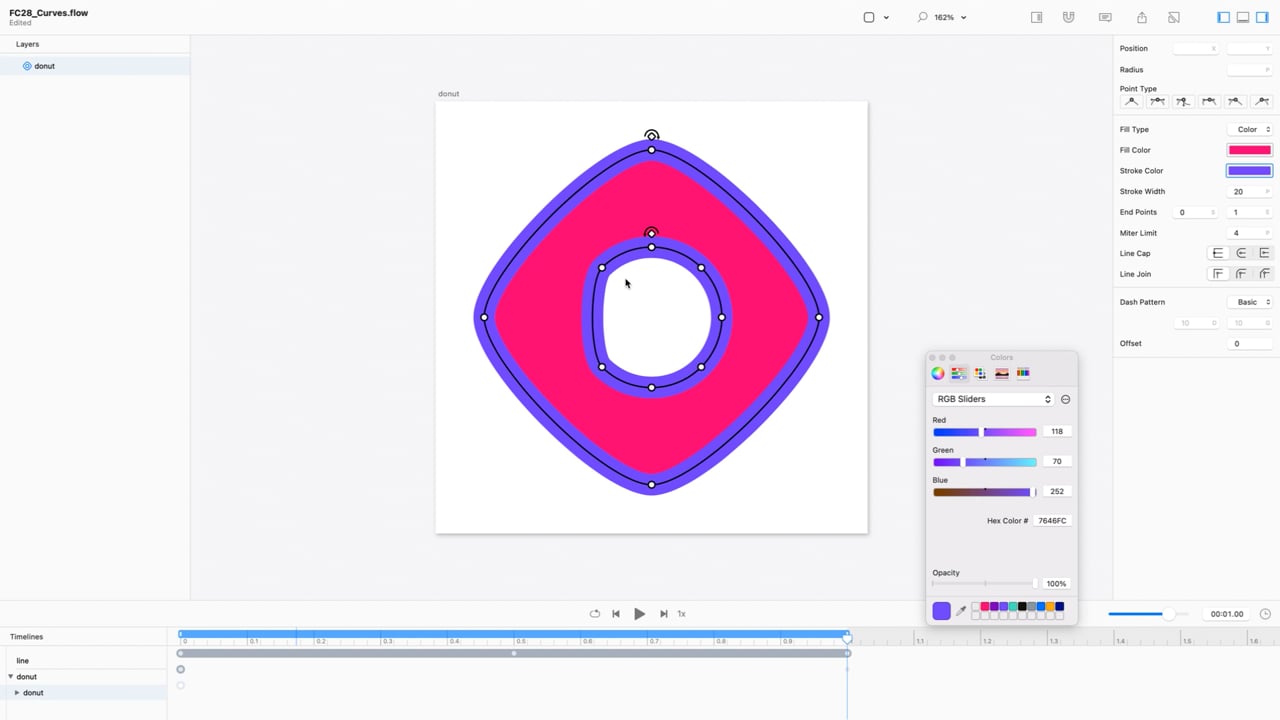Select the donut layer in Layers list
1280x720 pixels.
point(95,66)
